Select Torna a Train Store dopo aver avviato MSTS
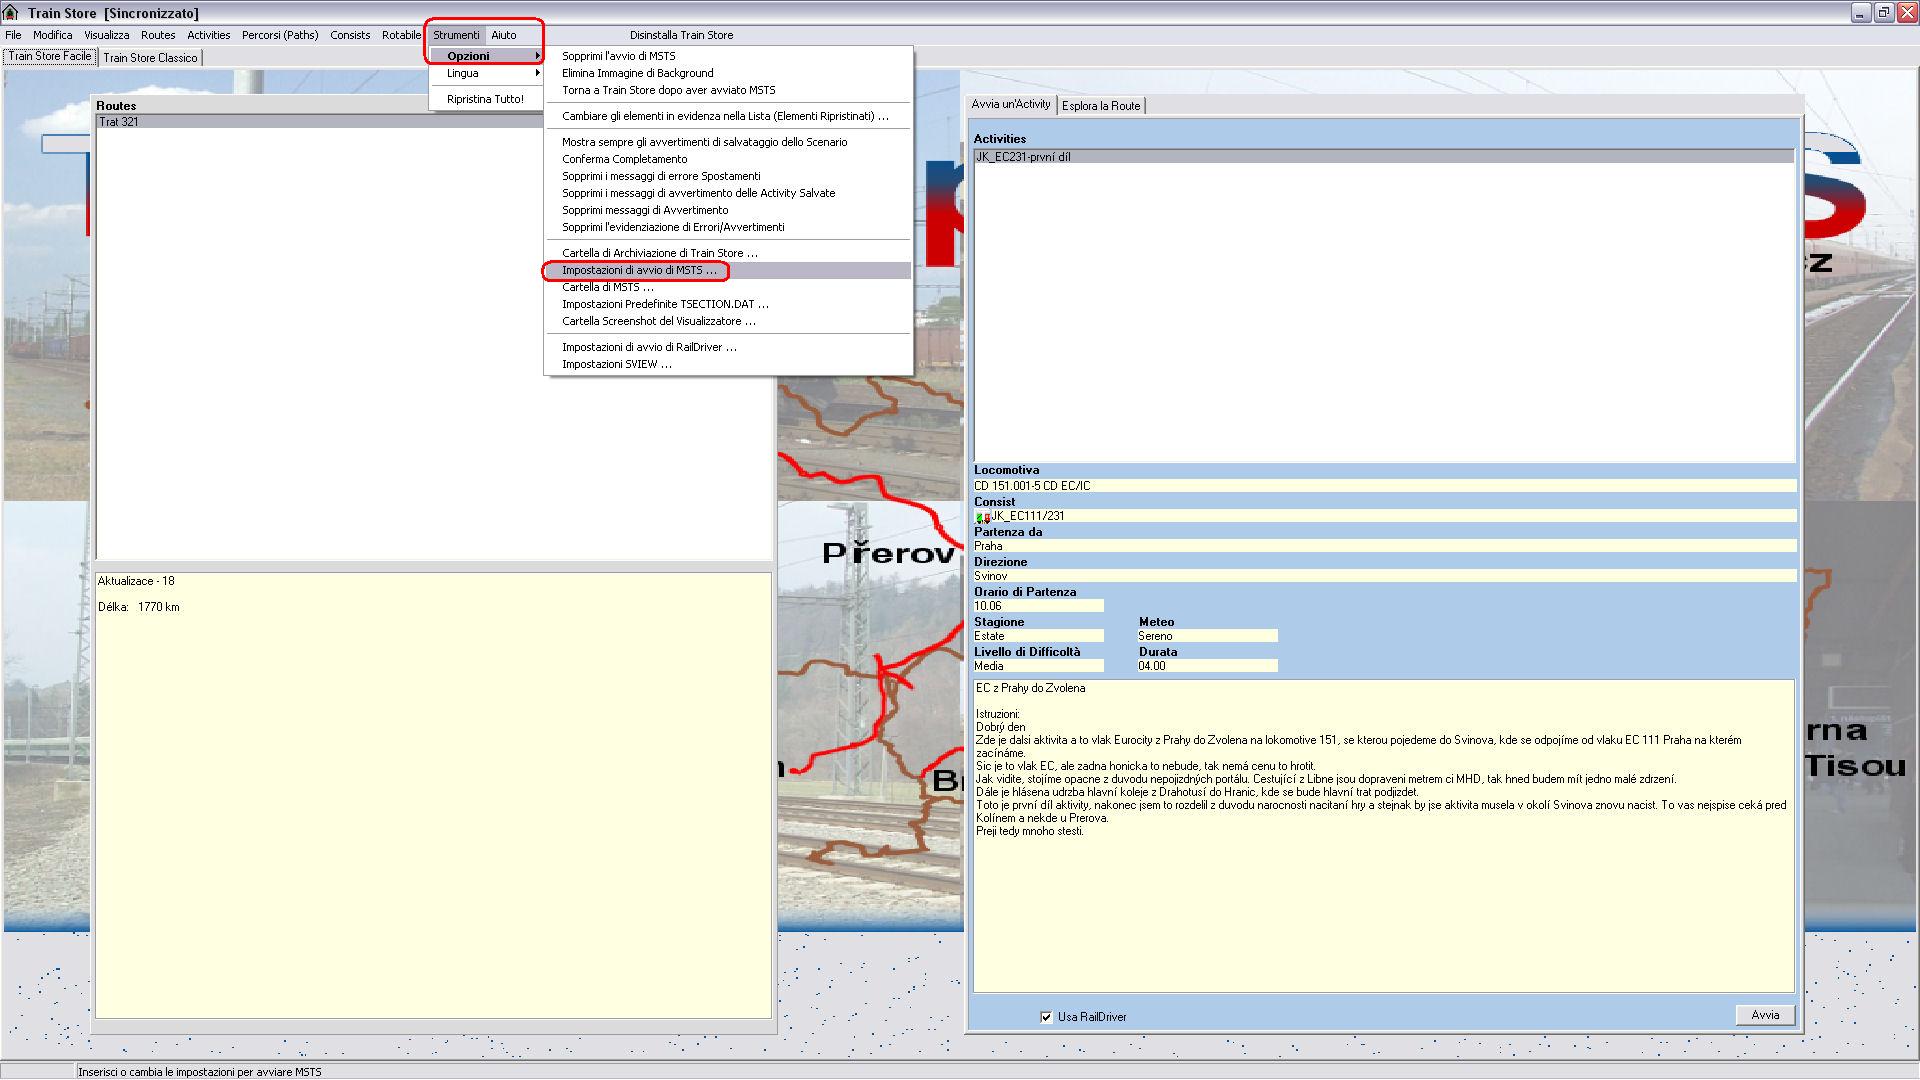Image resolution: width=1920 pixels, height=1080 pixels. click(728, 90)
